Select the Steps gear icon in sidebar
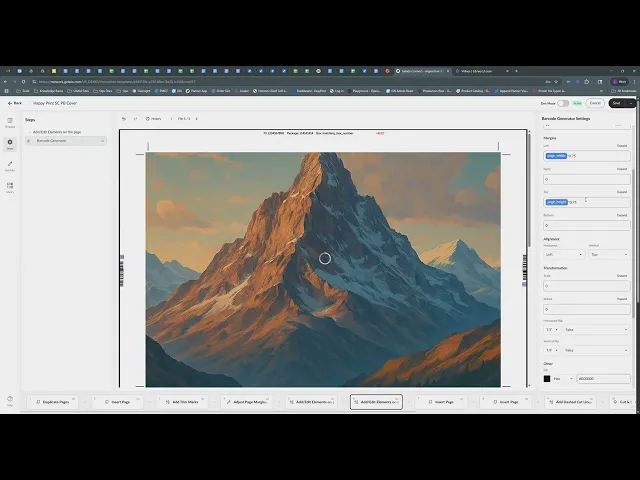Screen dimensions: 640x480 click(x=10, y=144)
